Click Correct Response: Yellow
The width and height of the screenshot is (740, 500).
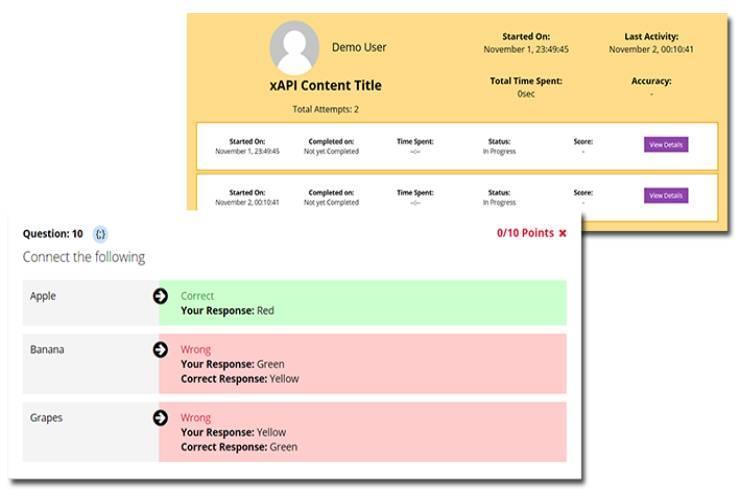240,379
